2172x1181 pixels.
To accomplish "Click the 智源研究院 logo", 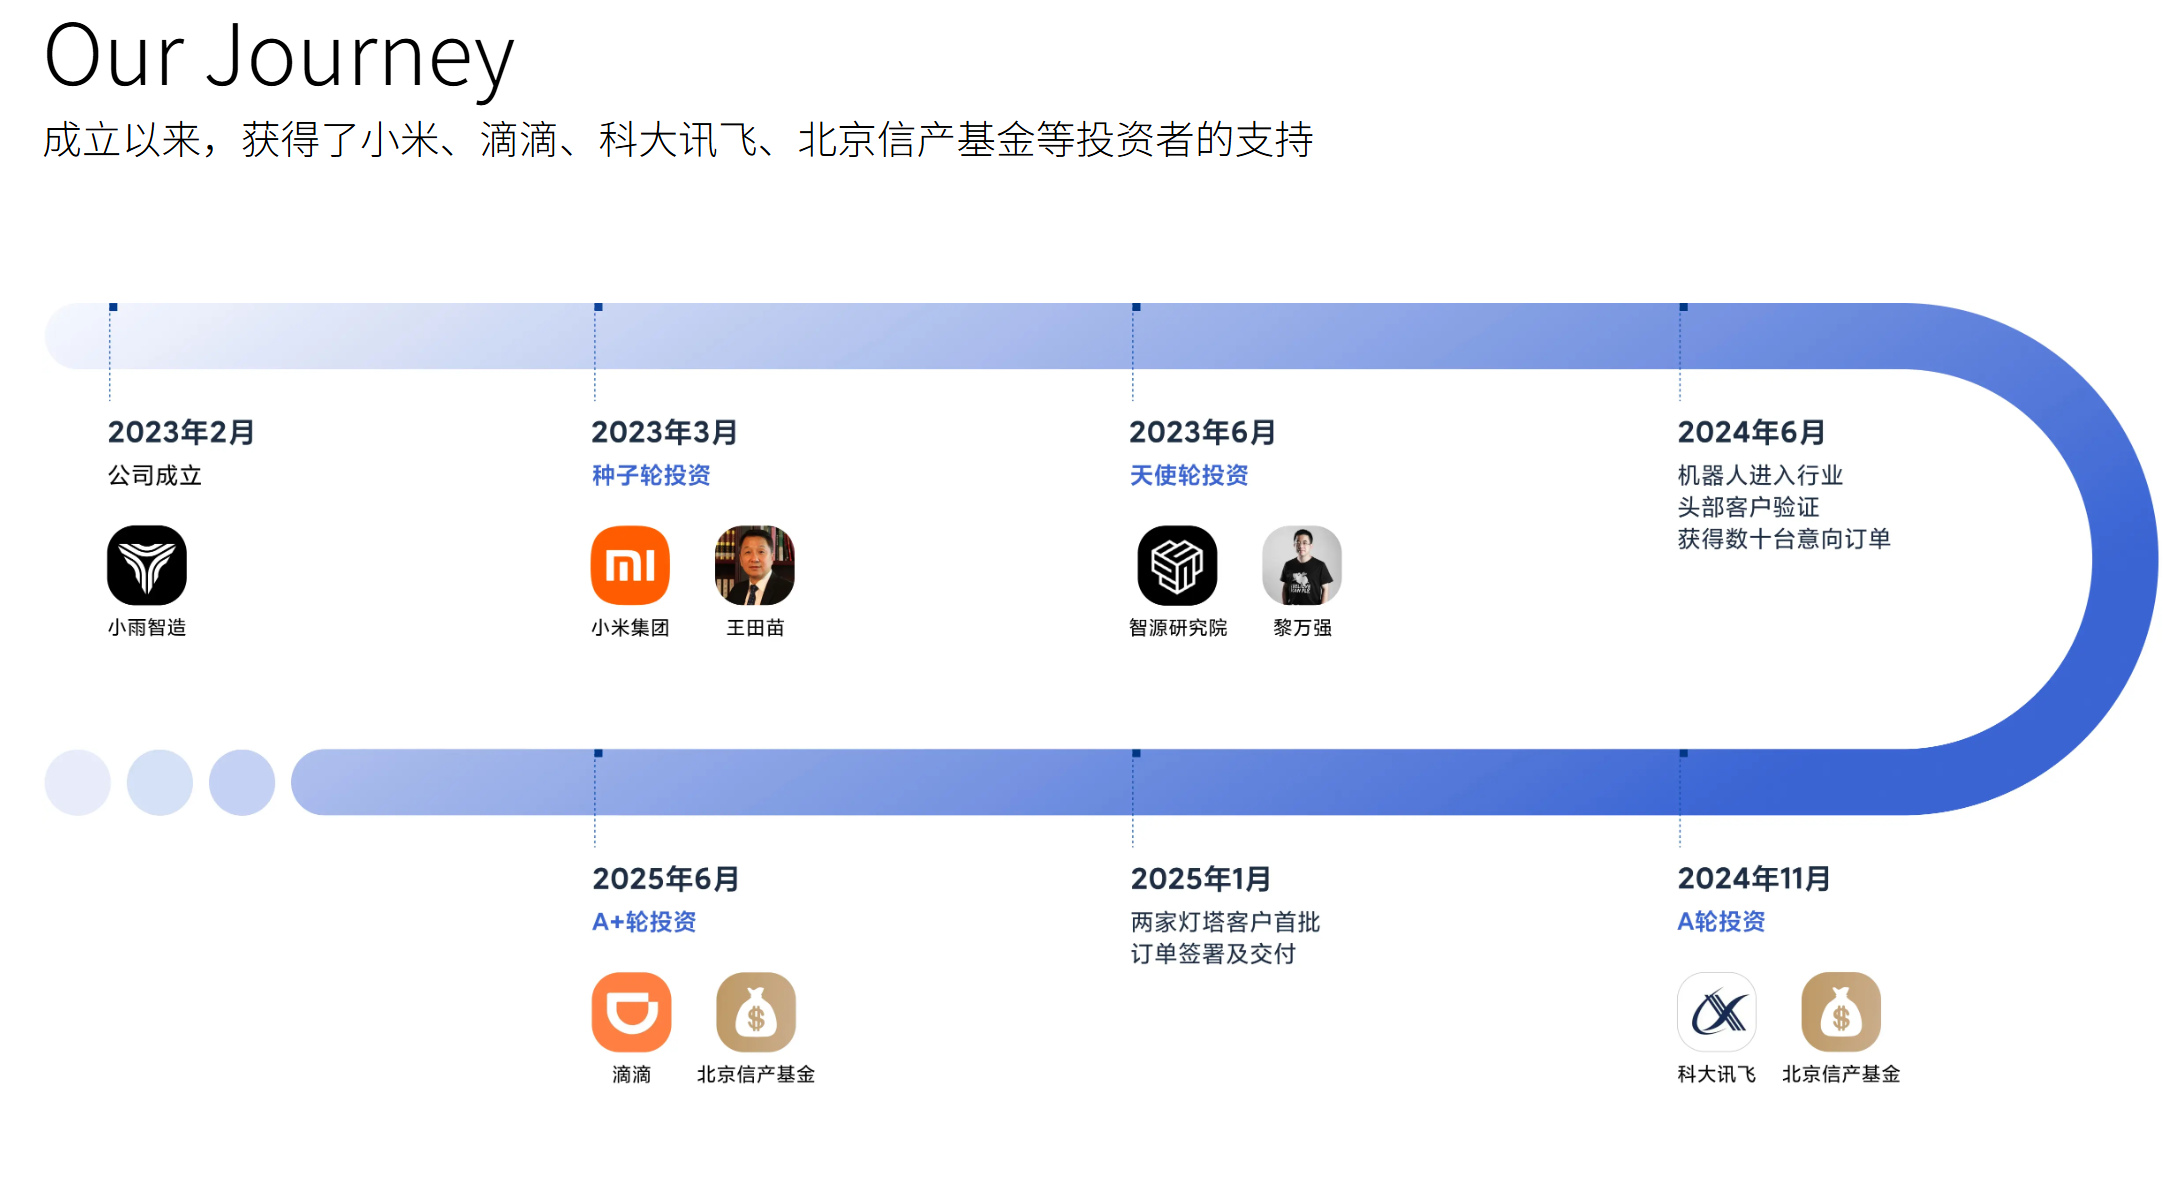I will point(1178,564).
